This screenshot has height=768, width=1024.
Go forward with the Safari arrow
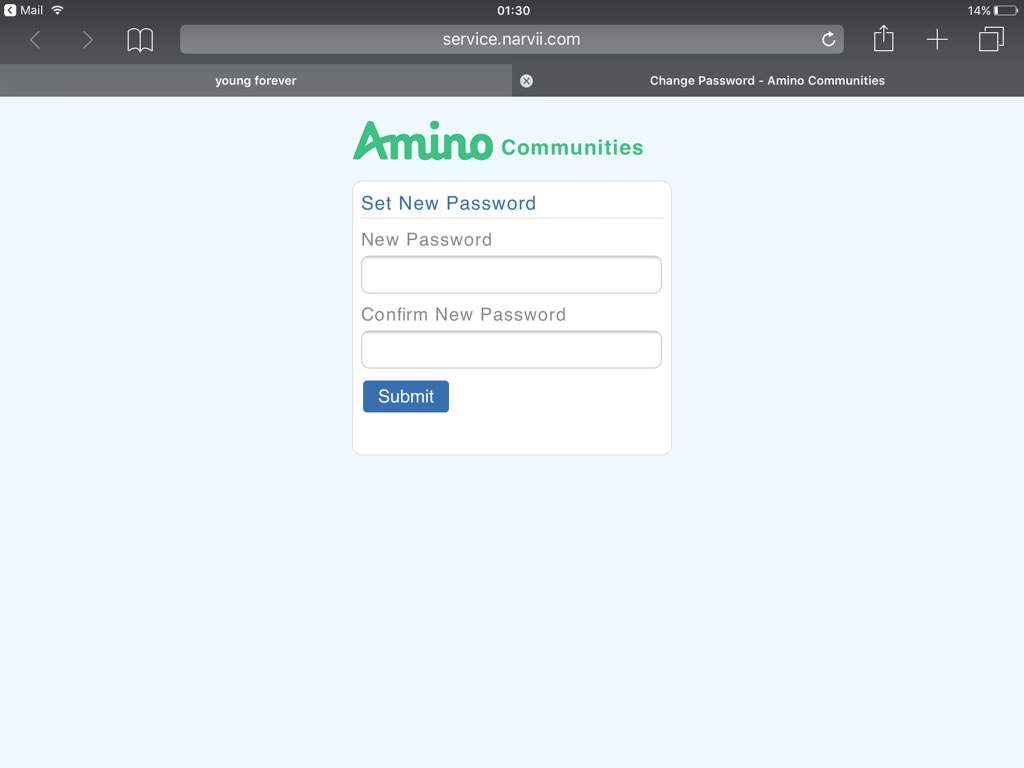click(88, 40)
